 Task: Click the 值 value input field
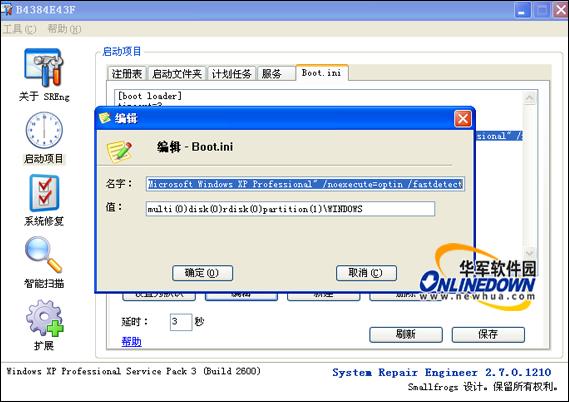click(290, 209)
